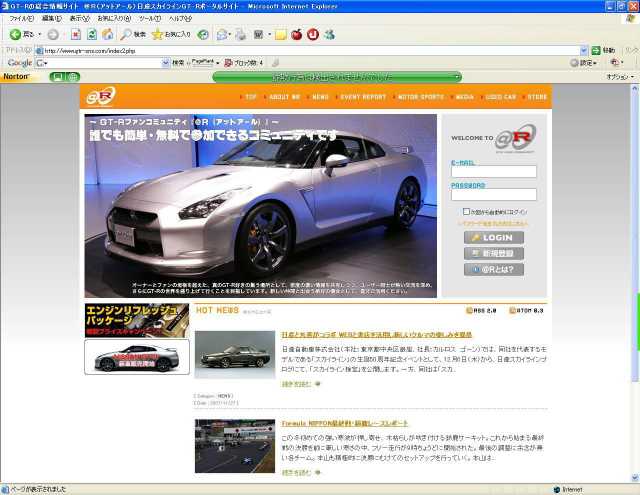The width and height of the screenshot is (640, 495).
Task: Open Favorites menu in menu bar
Action: [114, 18]
